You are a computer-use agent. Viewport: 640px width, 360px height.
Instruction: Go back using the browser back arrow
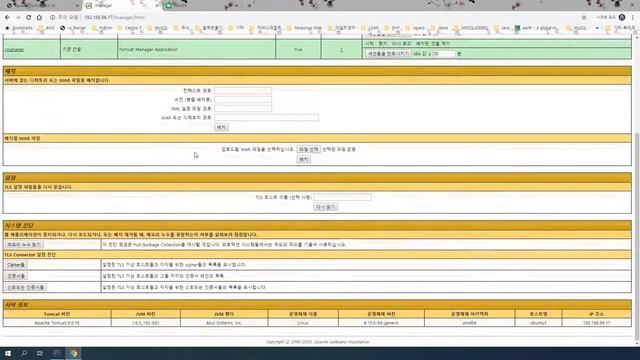[x=7, y=18]
